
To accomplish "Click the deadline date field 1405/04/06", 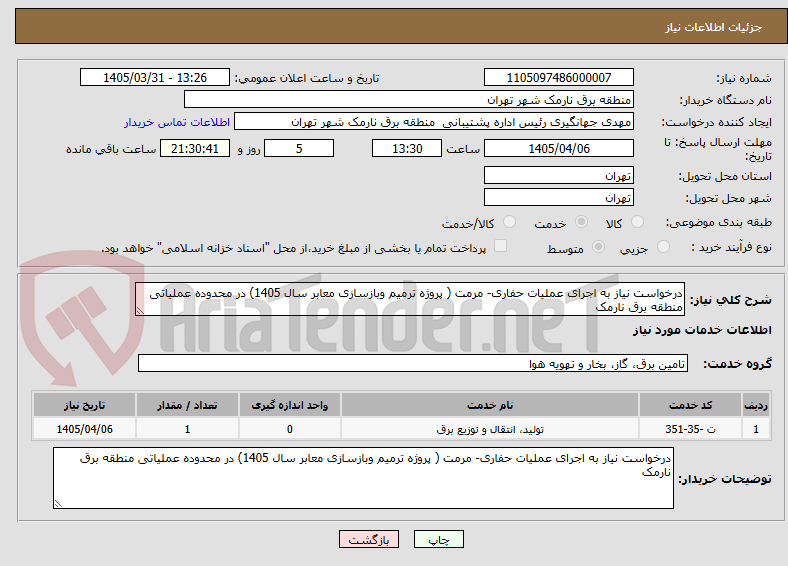I will point(559,148).
